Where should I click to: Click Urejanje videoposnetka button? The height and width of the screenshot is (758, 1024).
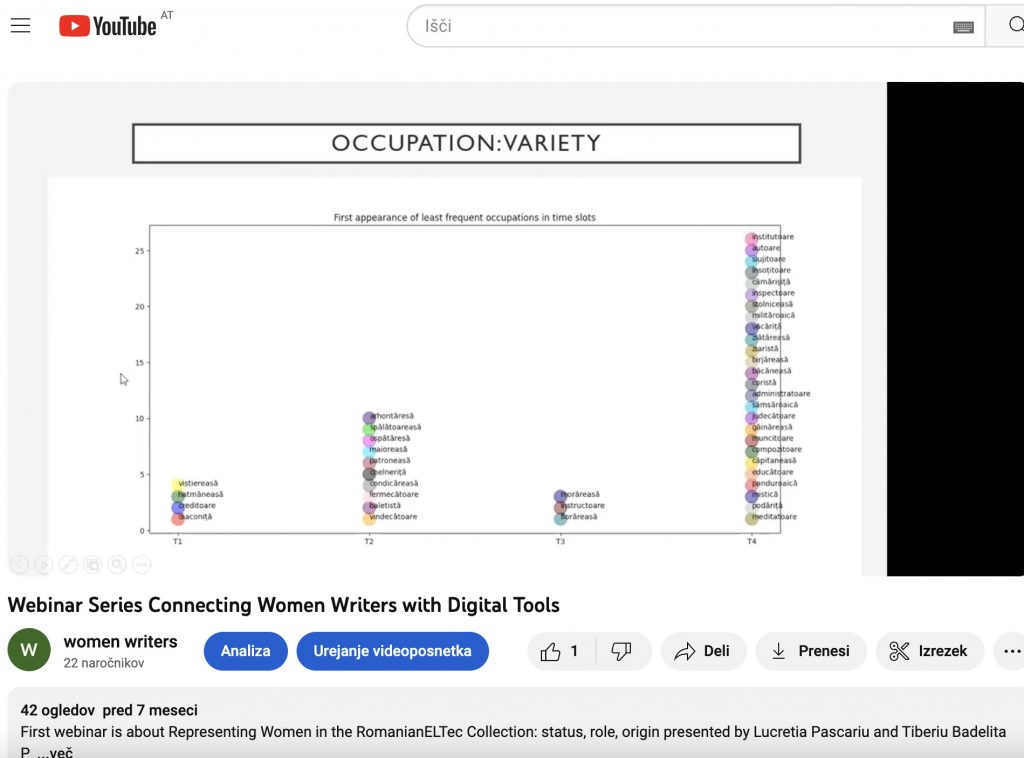pyautogui.click(x=392, y=651)
